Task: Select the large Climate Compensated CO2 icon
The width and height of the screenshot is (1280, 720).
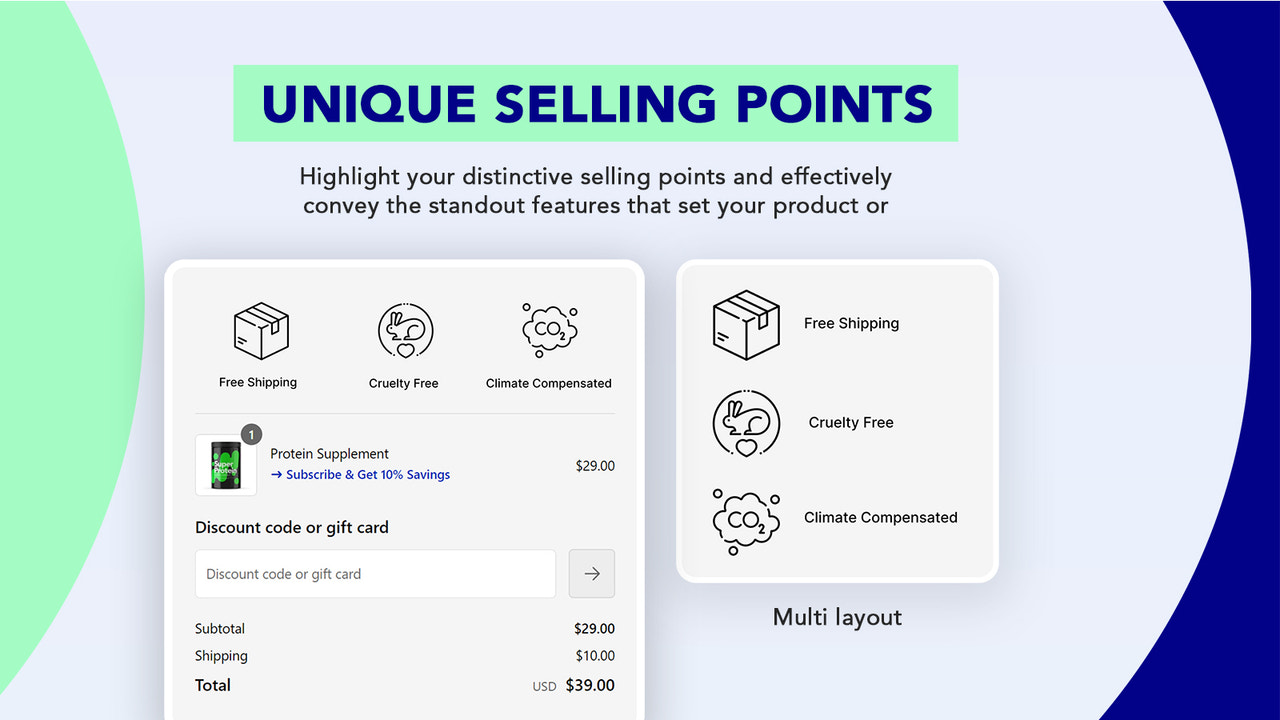Action: click(x=746, y=521)
